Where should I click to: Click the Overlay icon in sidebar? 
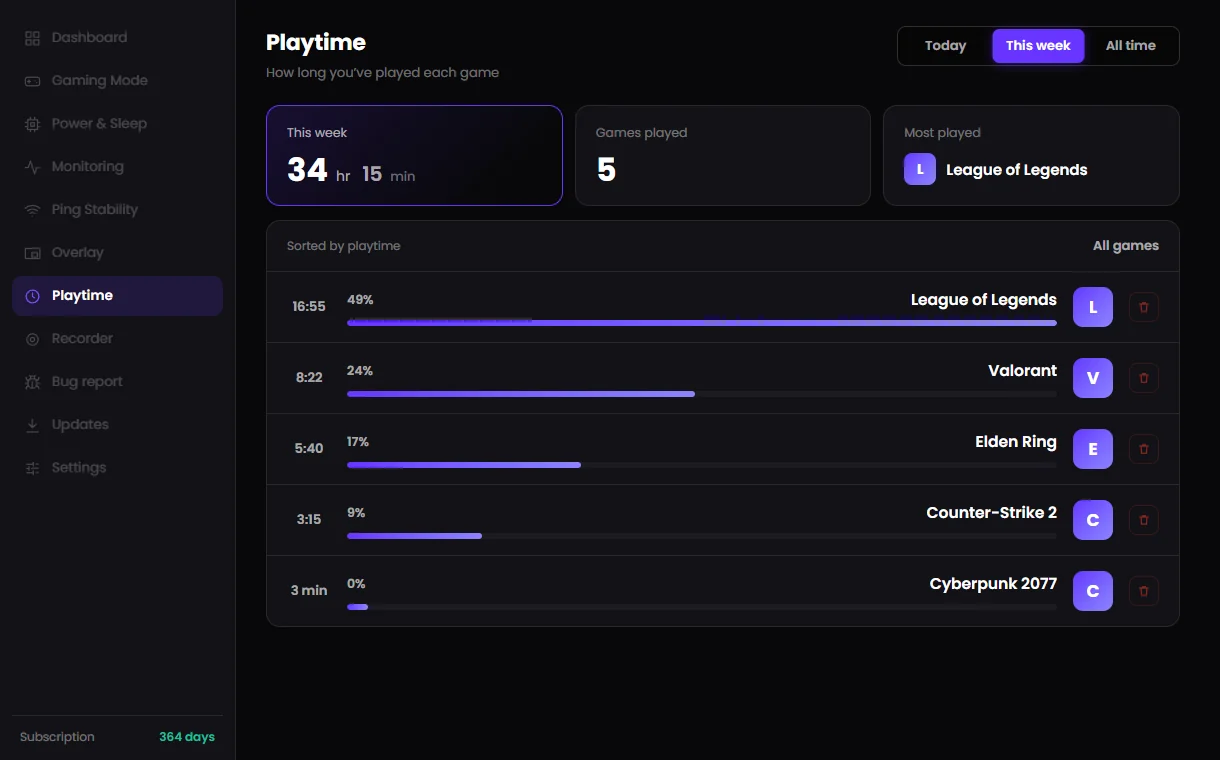click(32, 253)
